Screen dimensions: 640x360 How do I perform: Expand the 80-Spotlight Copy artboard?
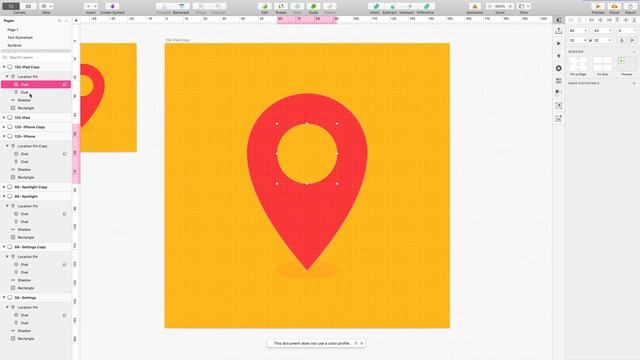4,187
